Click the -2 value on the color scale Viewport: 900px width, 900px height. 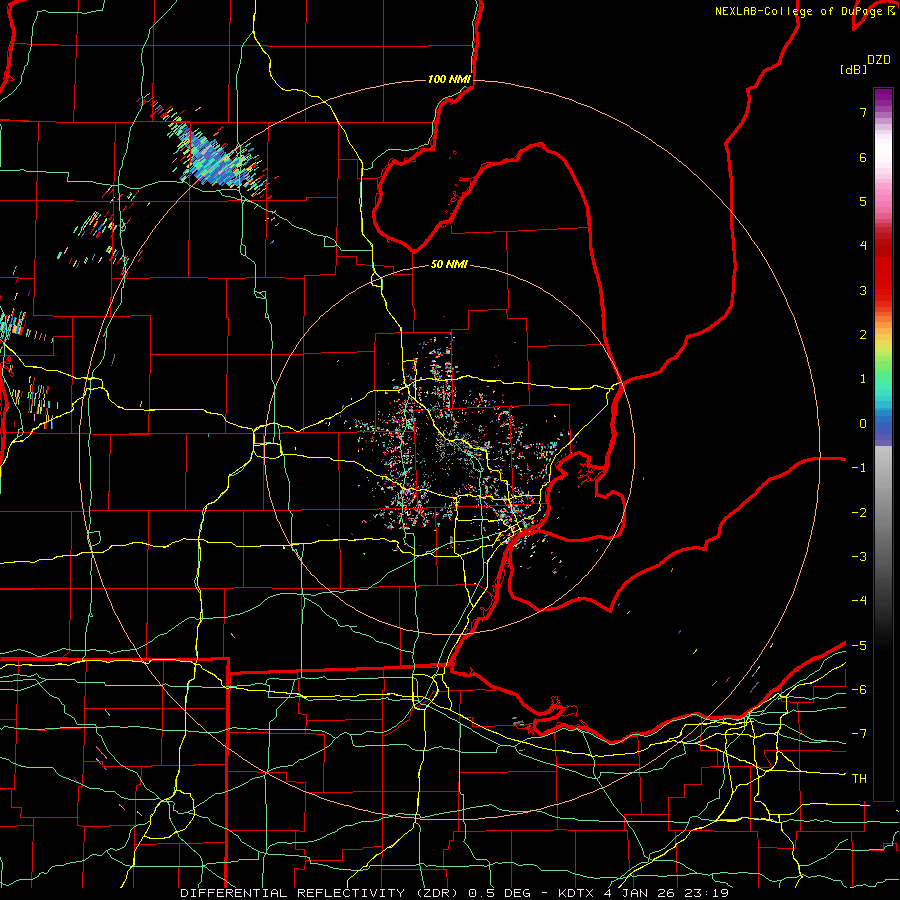[x=859, y=513]
